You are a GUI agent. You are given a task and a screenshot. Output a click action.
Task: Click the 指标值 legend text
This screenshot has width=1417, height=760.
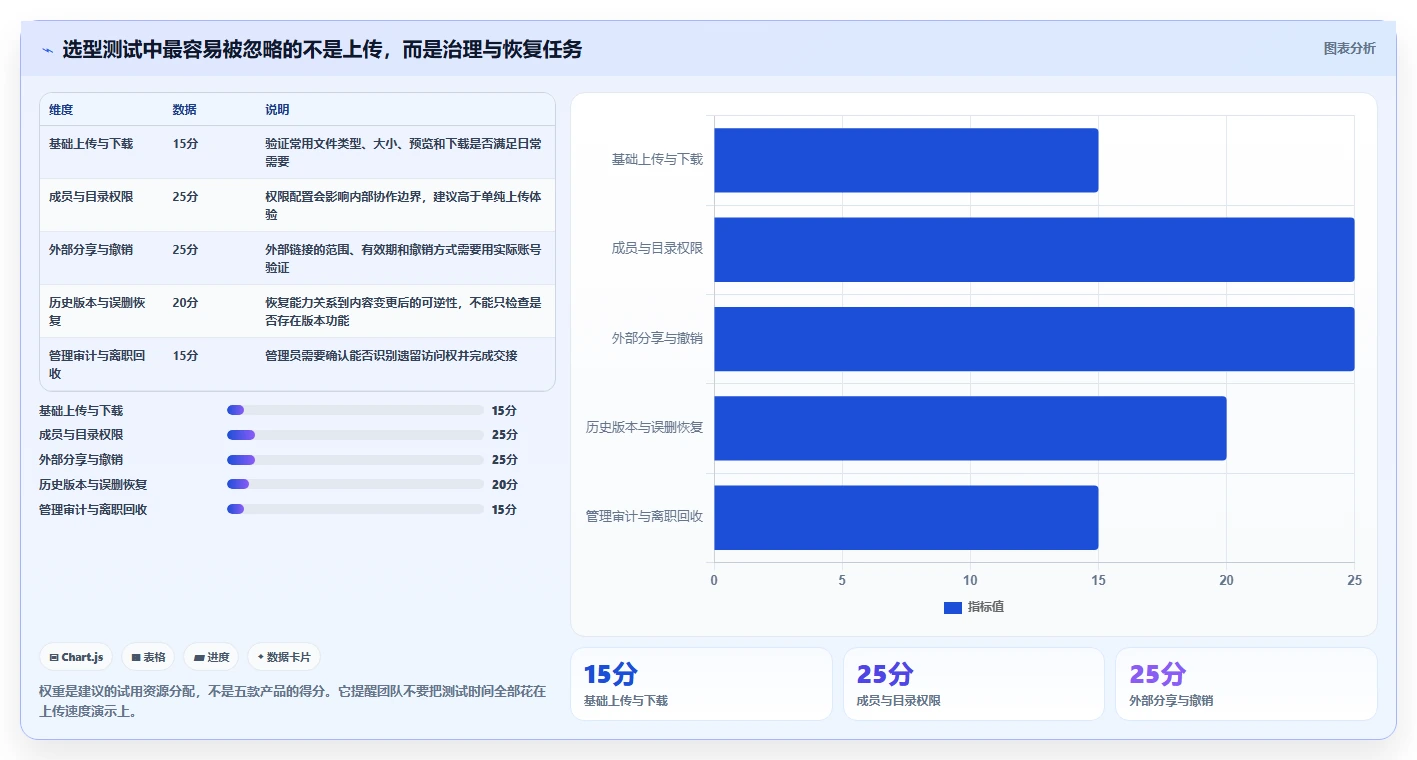pos(986,607)
